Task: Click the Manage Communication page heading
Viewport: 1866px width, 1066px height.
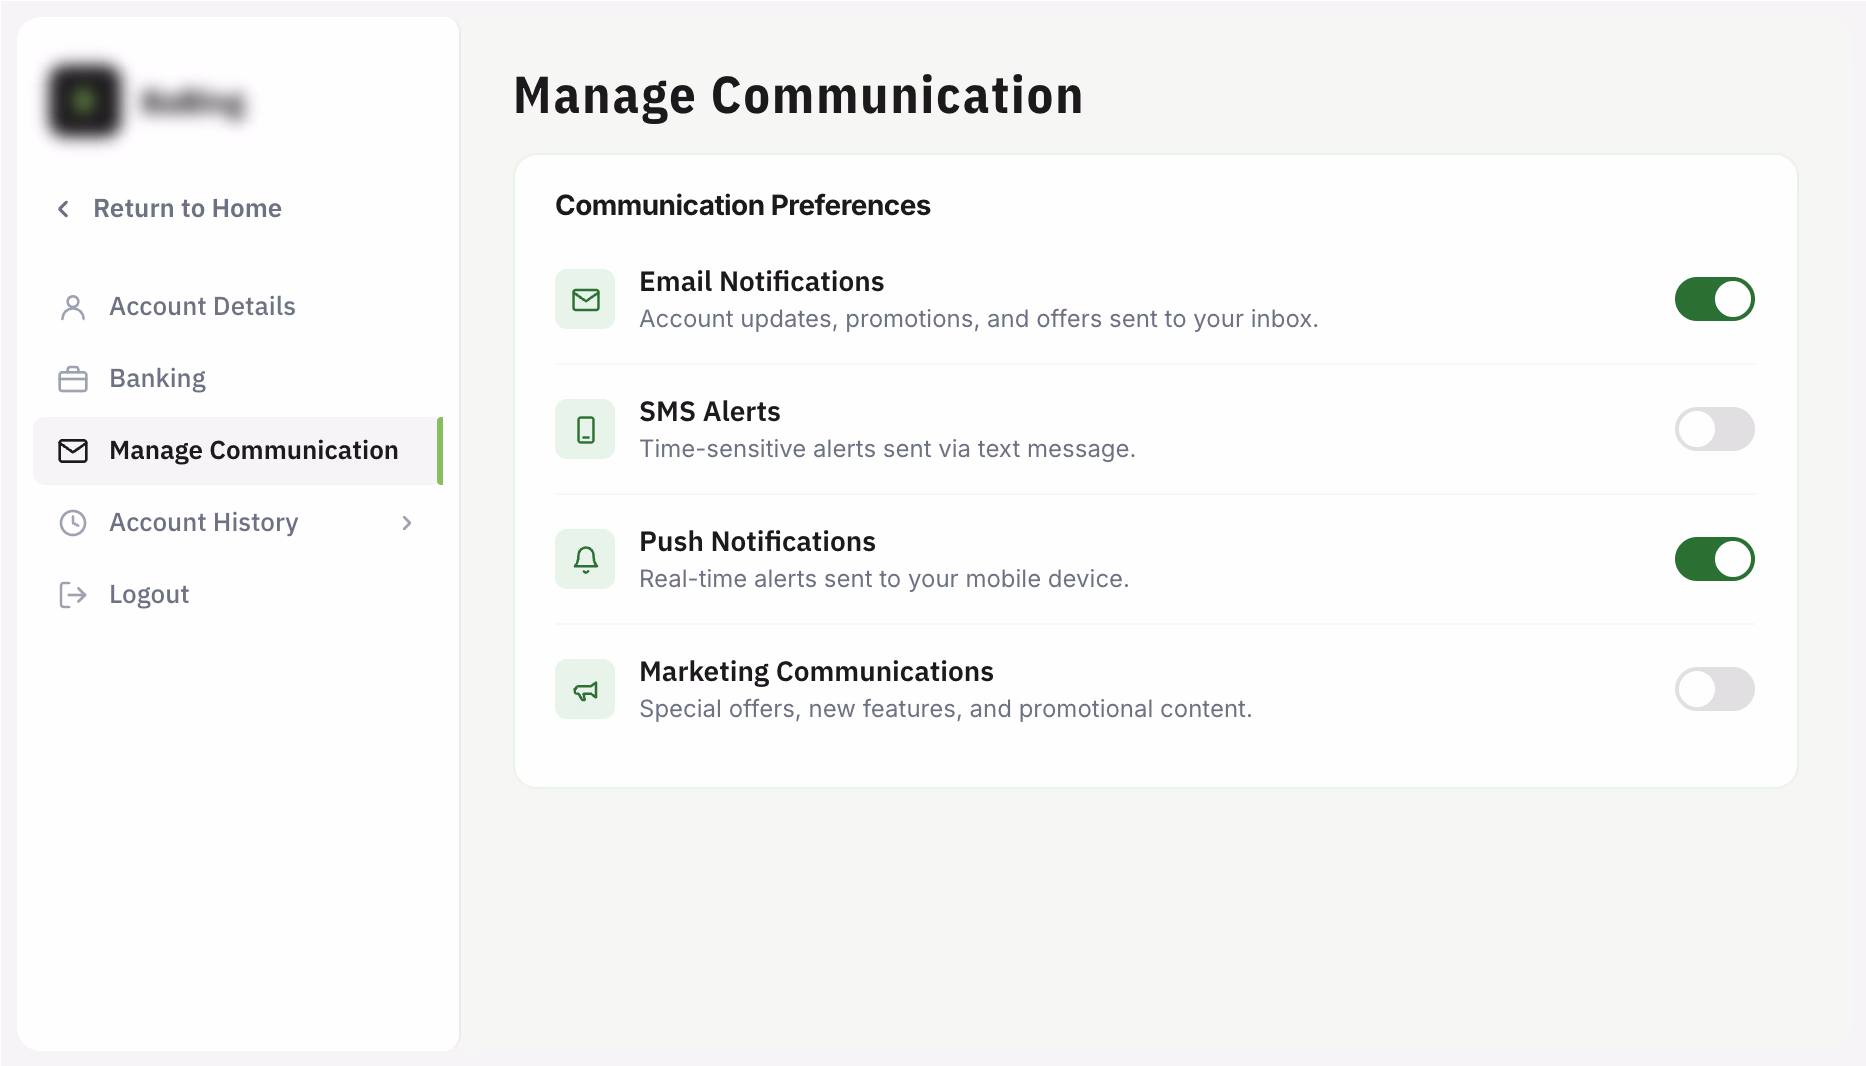Action: tap(798, 96)
